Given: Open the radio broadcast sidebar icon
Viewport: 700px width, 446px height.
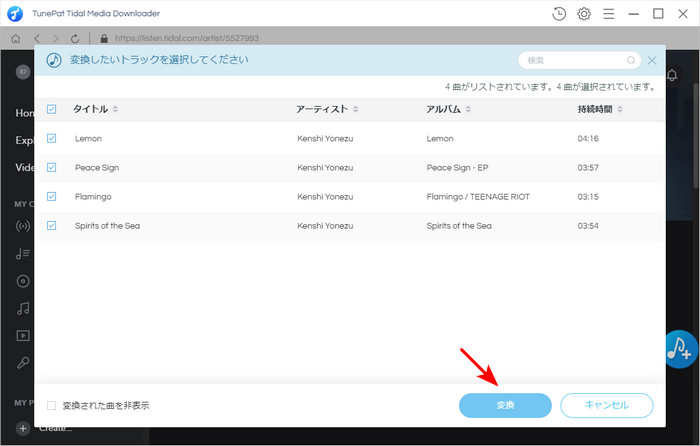Looking at the screenshot, I should coord(23,226).
